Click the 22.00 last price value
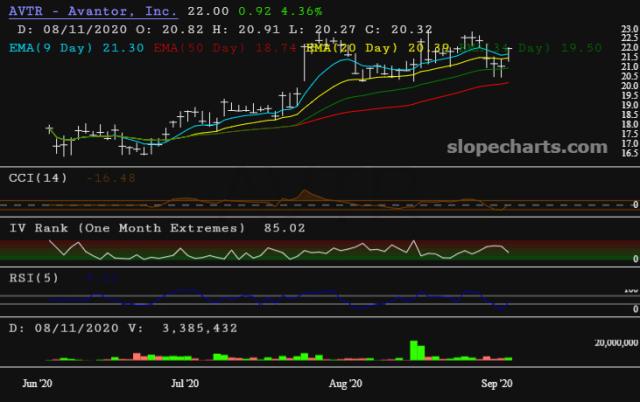 click(x=206, y=10)
